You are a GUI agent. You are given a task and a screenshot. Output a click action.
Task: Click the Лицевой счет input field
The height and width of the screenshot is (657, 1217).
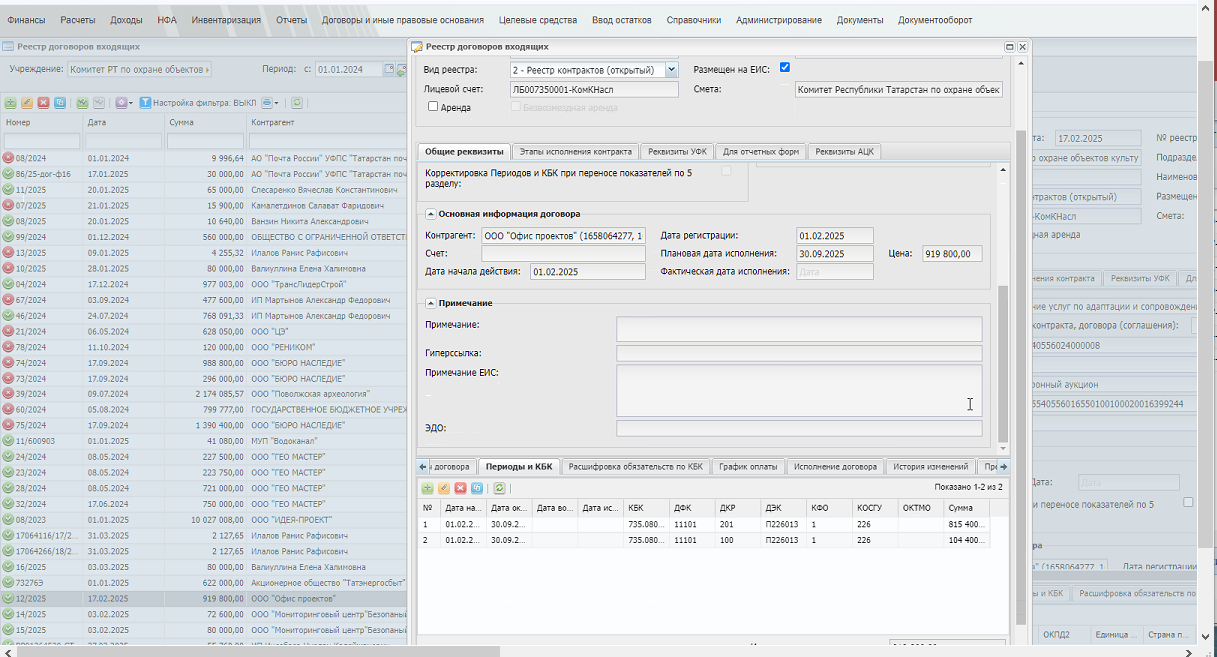[594, 89]
